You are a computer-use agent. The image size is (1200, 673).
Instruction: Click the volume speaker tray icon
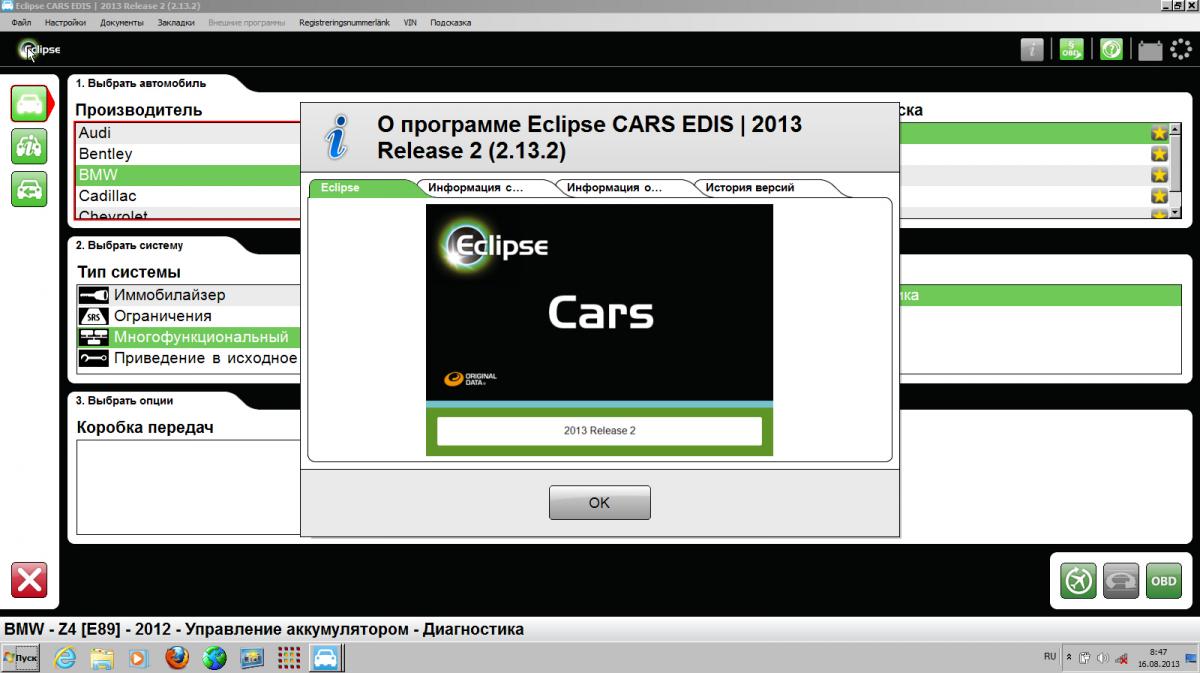click(1103, 658)
